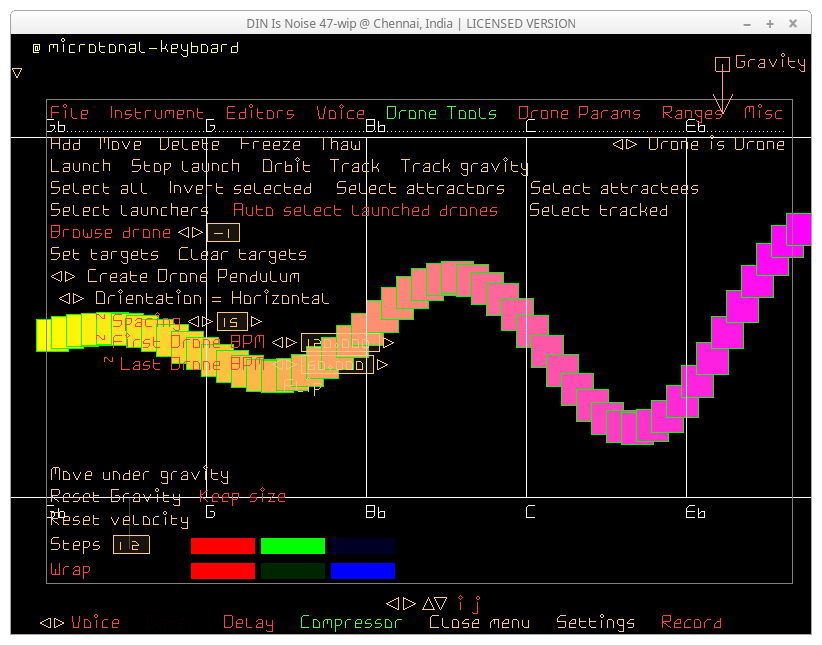Click right arrow after Last Drone BPM
This screenshot has height=645, width=822.
tap(383, 365)
